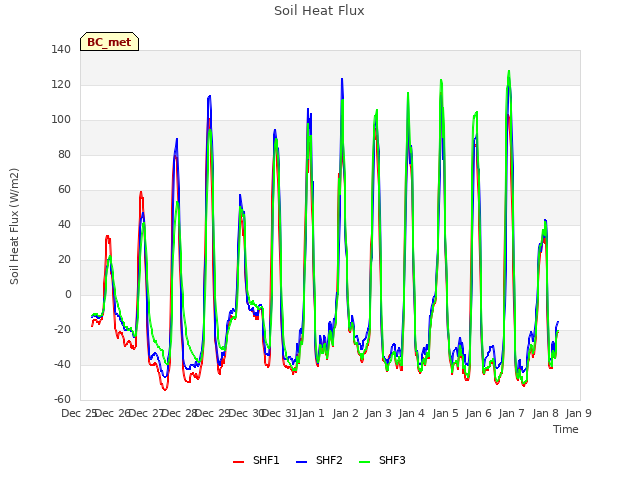
Task: Toggle the SHF3 legend entry
Action: 382,460
